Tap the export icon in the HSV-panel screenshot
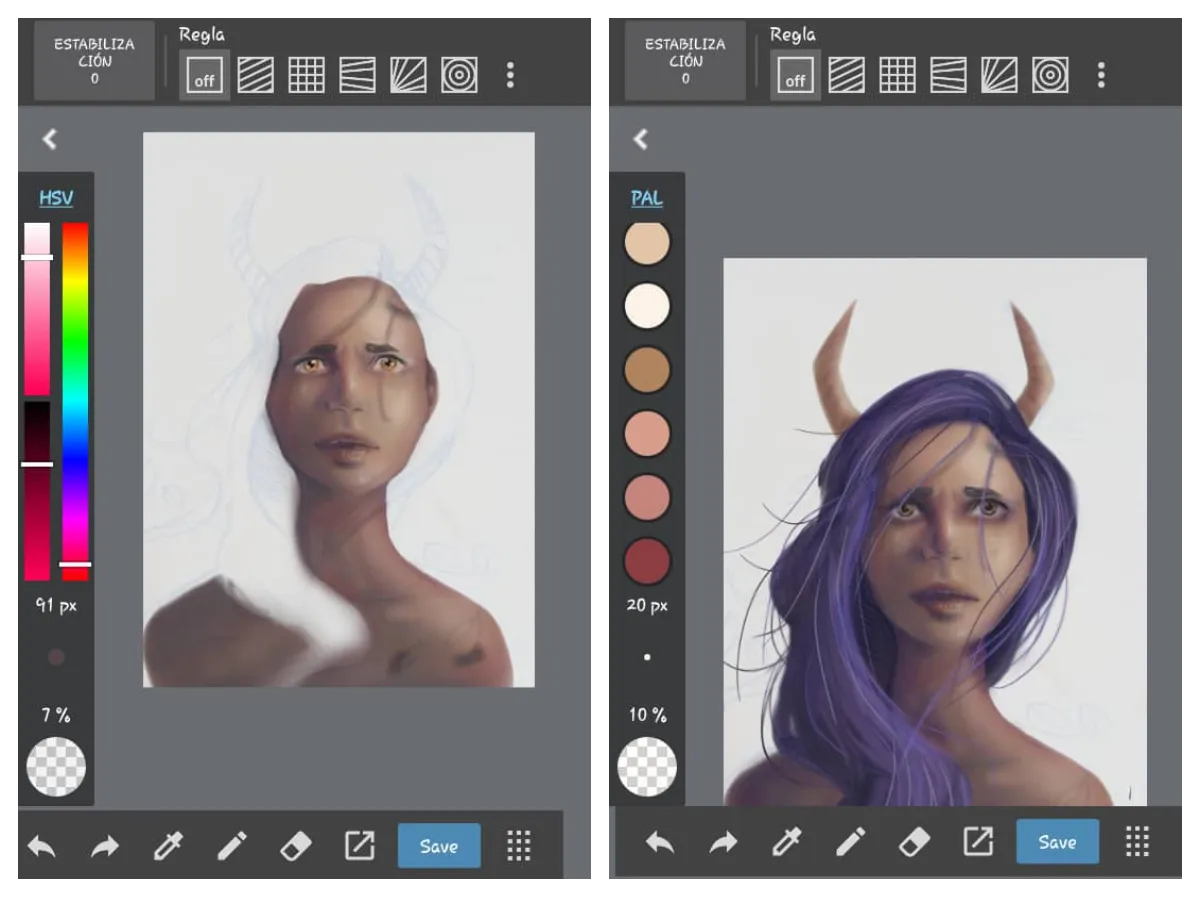This screenshot has width=1200, height=897. coord(359,846)
